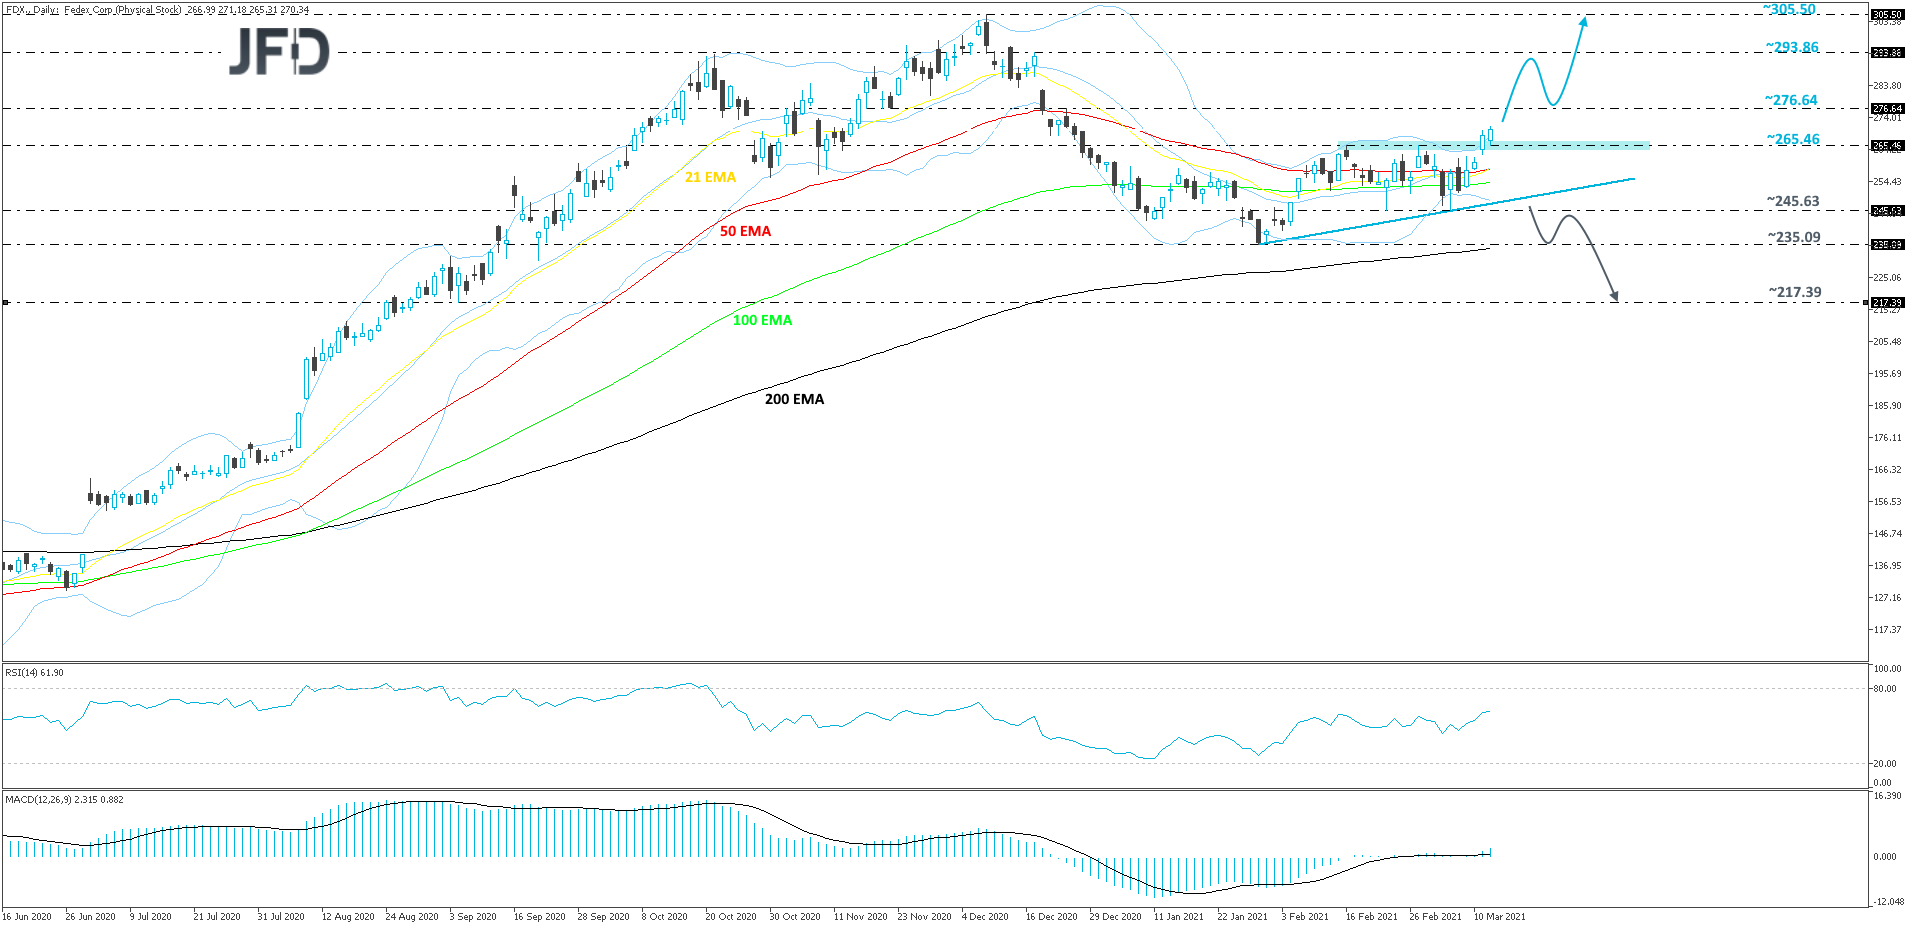This screenshot has height=928, width=1916.
Task: Click the 8 Oct 2020 date label
Action: click(664, 916)
